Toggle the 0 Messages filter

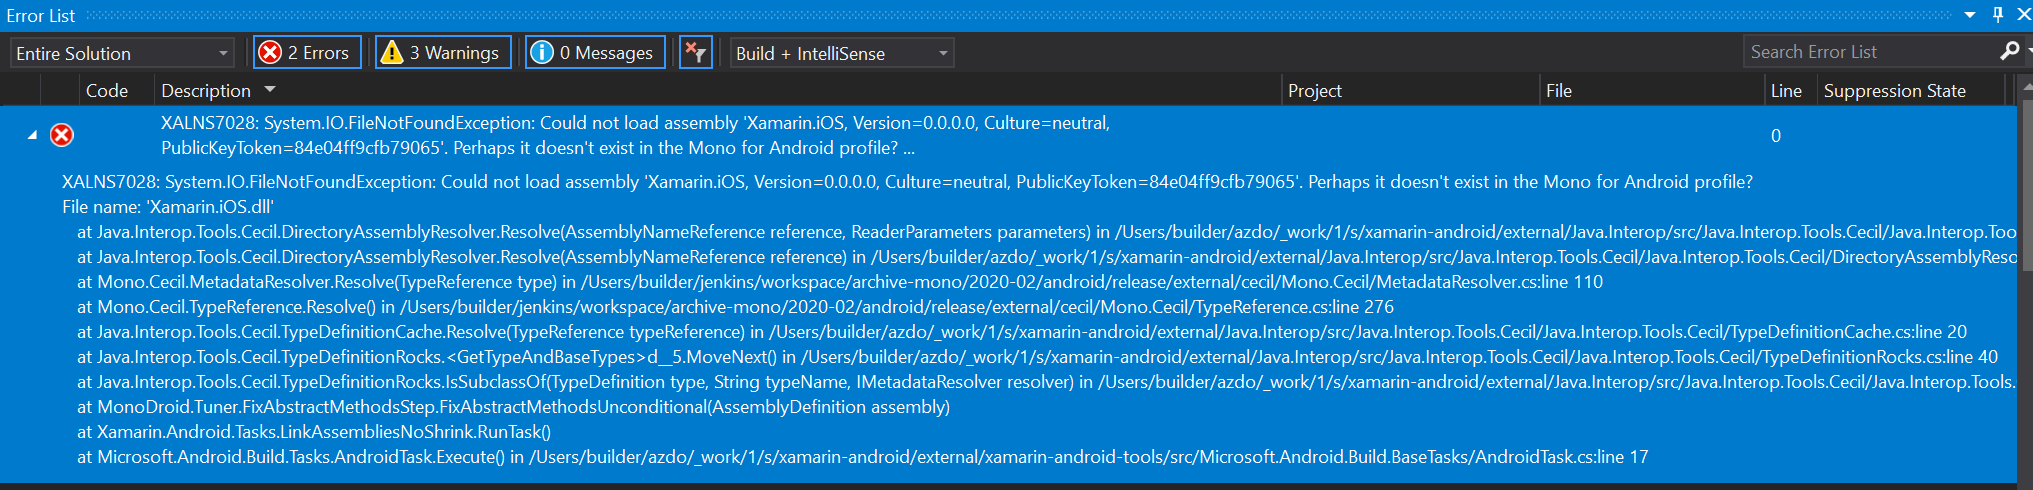[595, 53]
